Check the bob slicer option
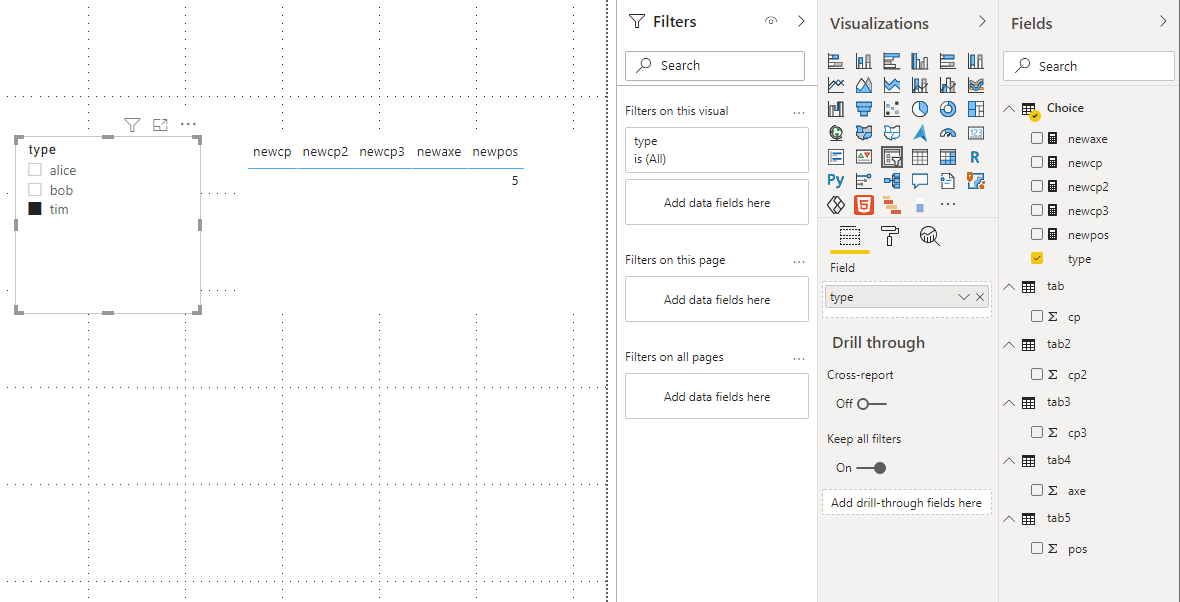 35,190
